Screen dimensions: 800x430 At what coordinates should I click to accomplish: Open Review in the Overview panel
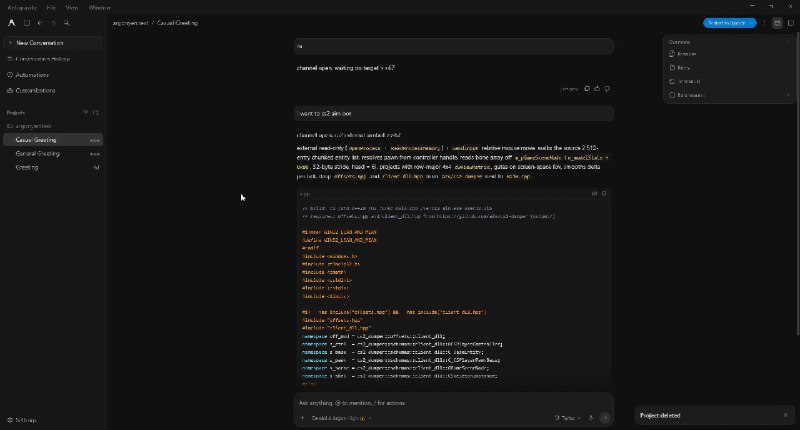[683, 54]
